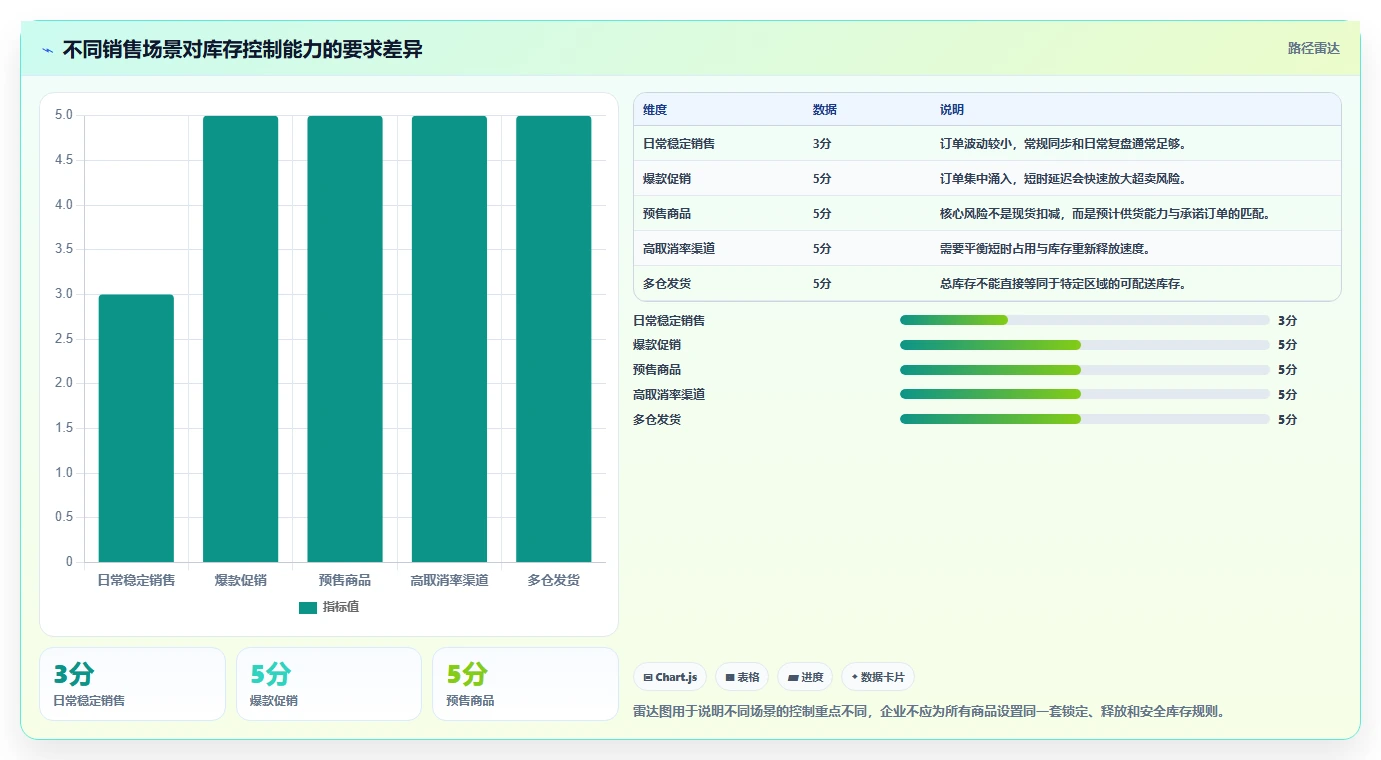Image resolution: width=1381 pixels, height=760 pixels.
Task: Click the 3分 value in the table
Action: point(822,144)
